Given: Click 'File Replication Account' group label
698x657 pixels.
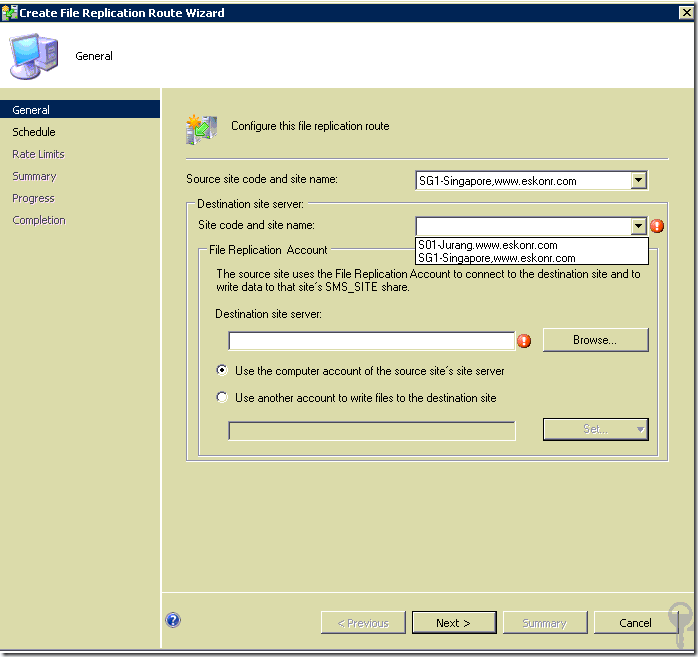Looking at the screenshot, I should 268,250.
